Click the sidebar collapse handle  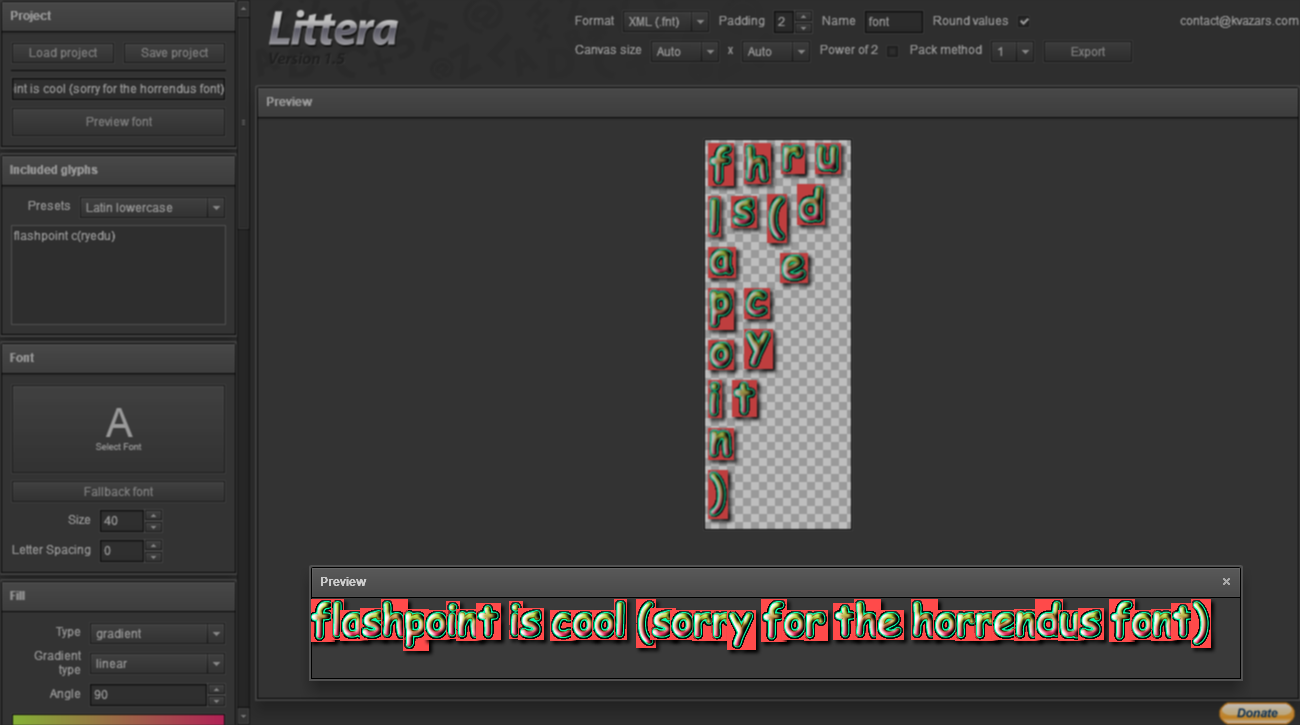244,123
